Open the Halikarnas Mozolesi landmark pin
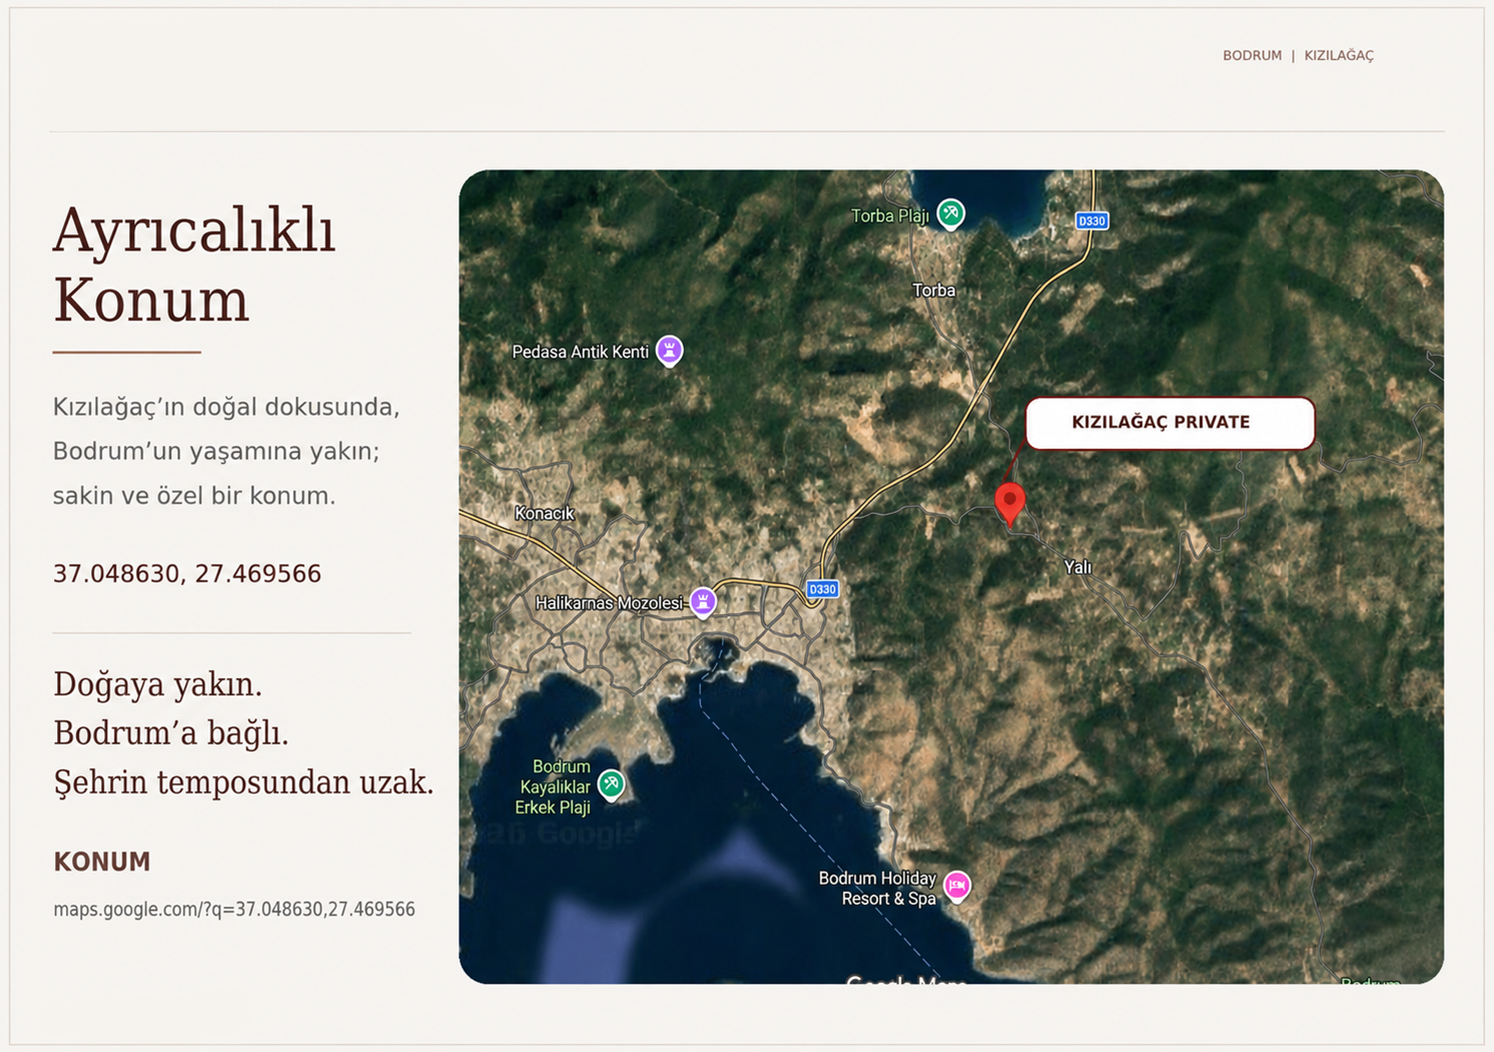This screenshot has height=1052, width=1494. click(x=703, y=602)
